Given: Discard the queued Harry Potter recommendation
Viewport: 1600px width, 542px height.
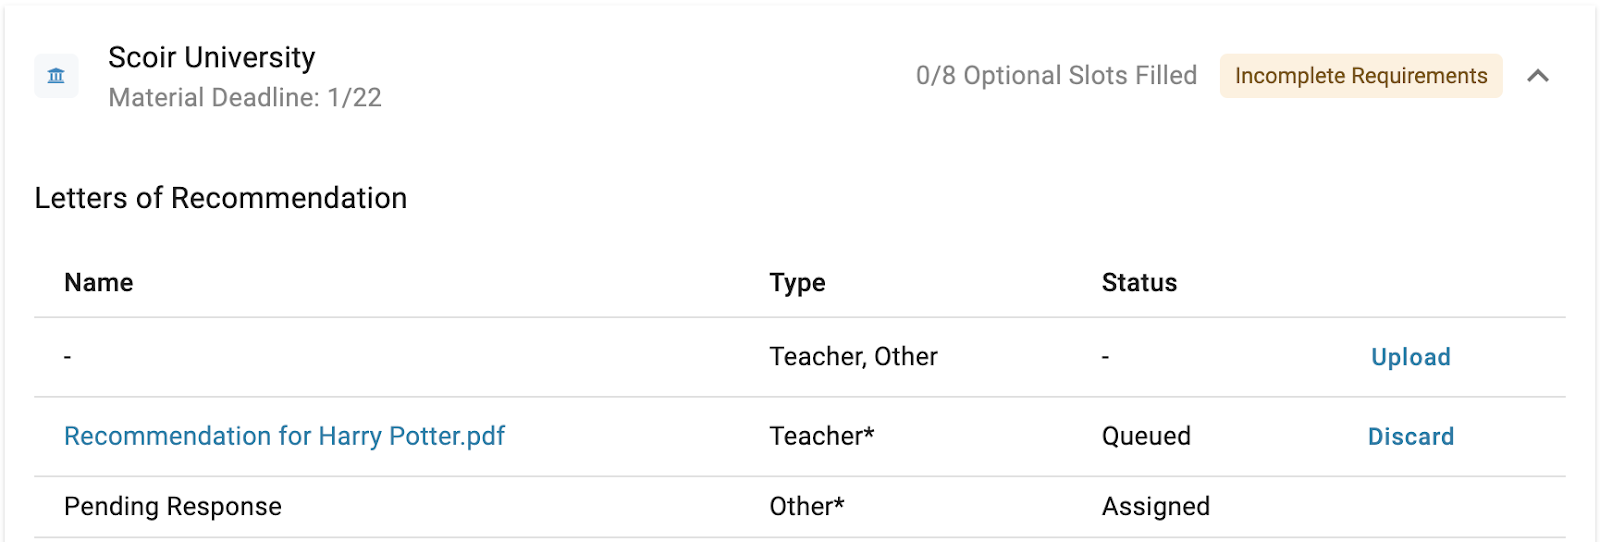Looking at the screenshot, I should click(x=1410, y=437).
